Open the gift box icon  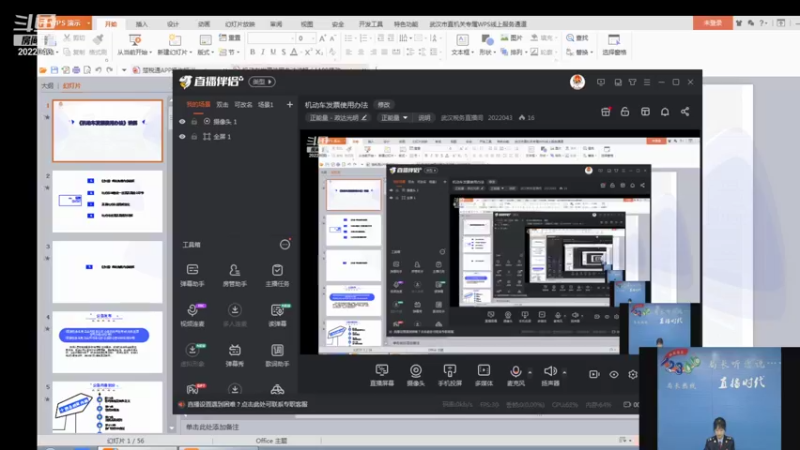[x=606, y=112]
